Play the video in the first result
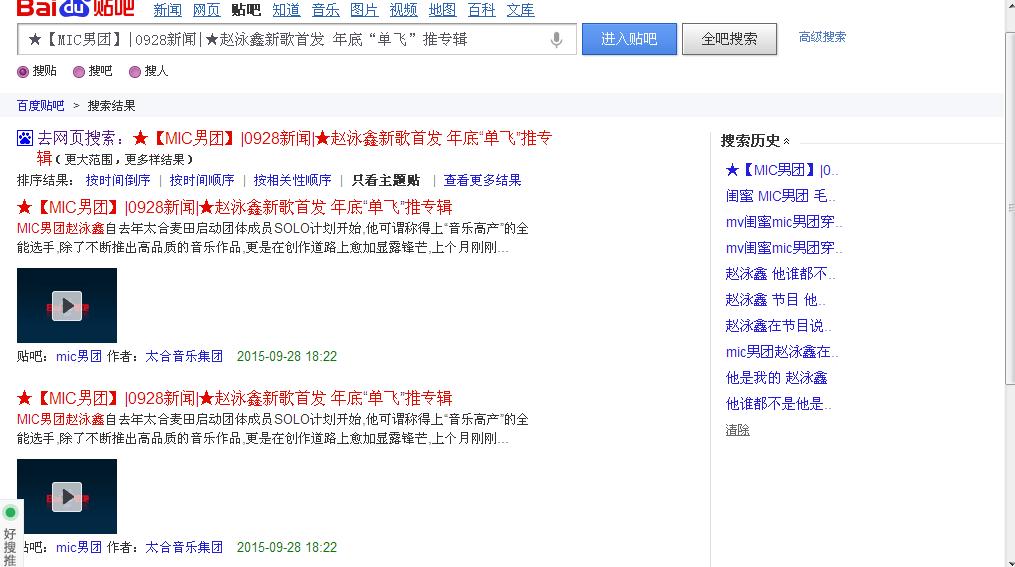The image size is (1015, 567). coord(67,306)
